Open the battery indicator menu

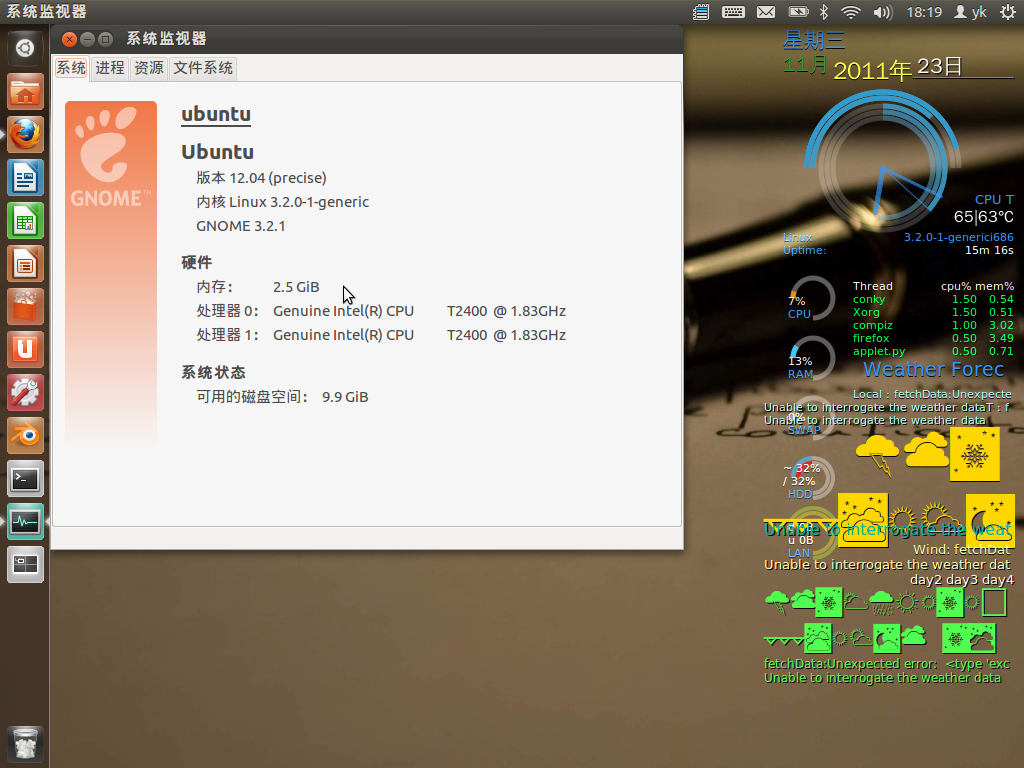(799, 12)
